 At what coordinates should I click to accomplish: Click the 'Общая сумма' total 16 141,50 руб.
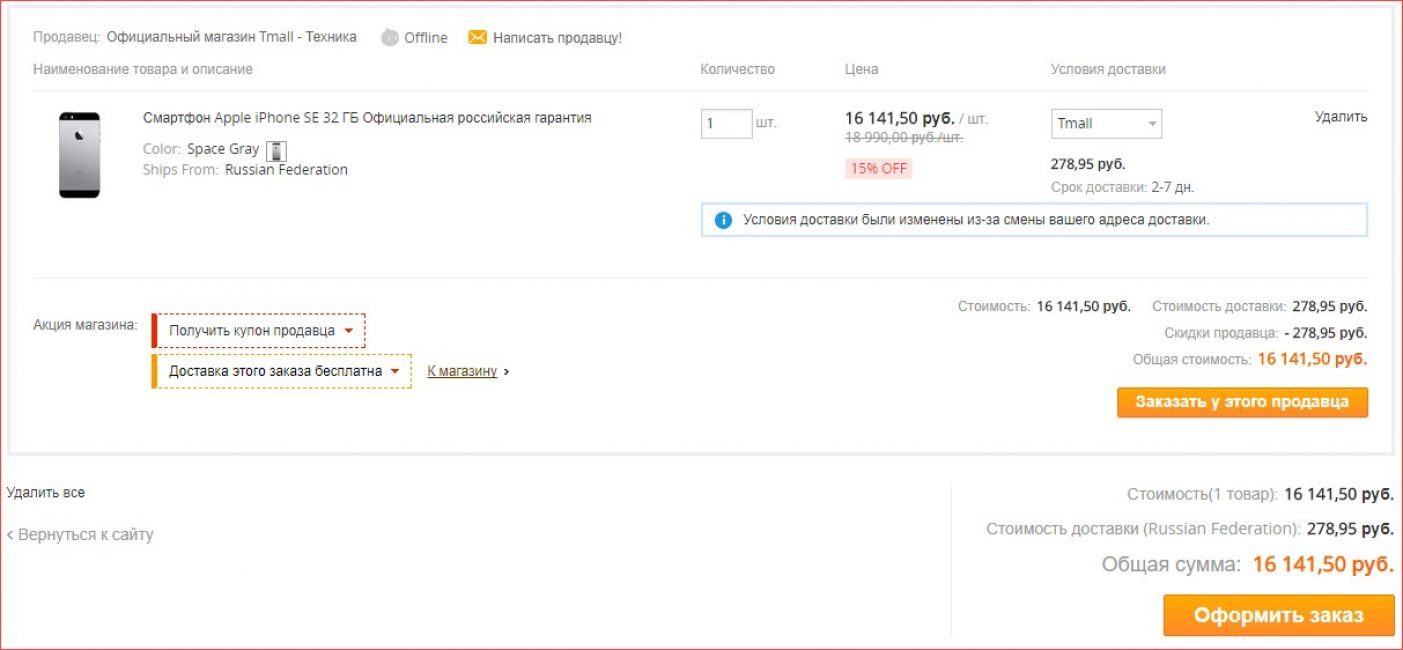1323,565
